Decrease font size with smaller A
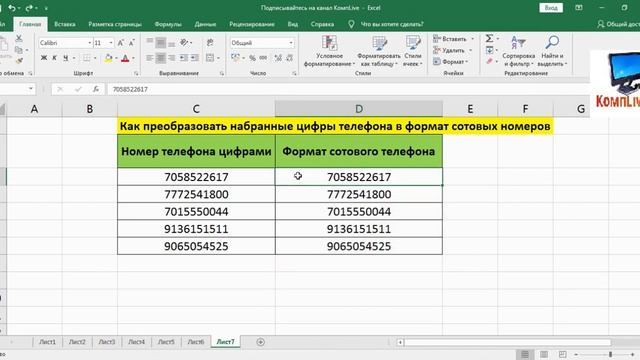 pos(131,43)
